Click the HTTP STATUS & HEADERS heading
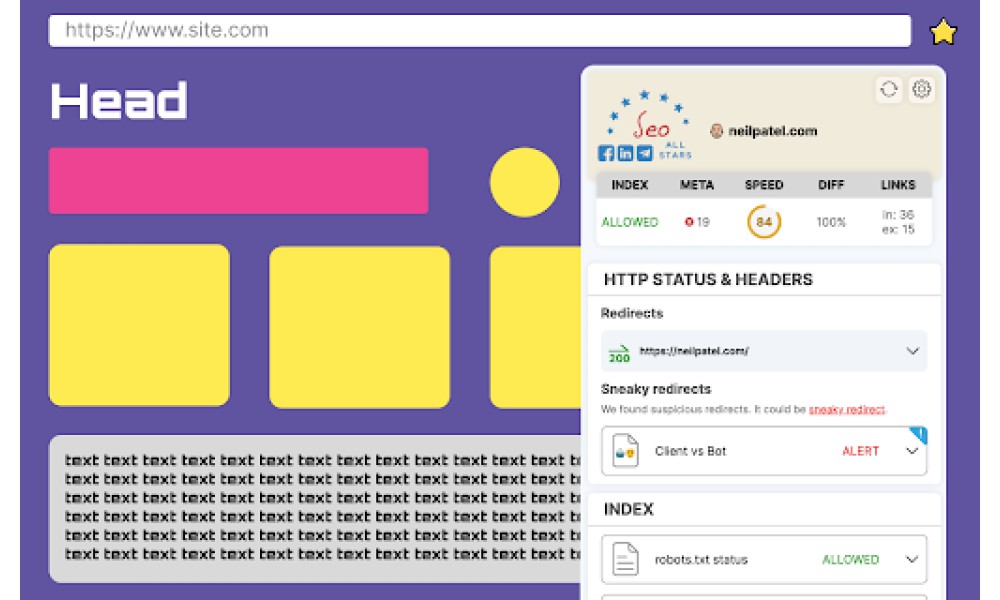This screenshot has height=600, width=1000. (x=708, y=279)
